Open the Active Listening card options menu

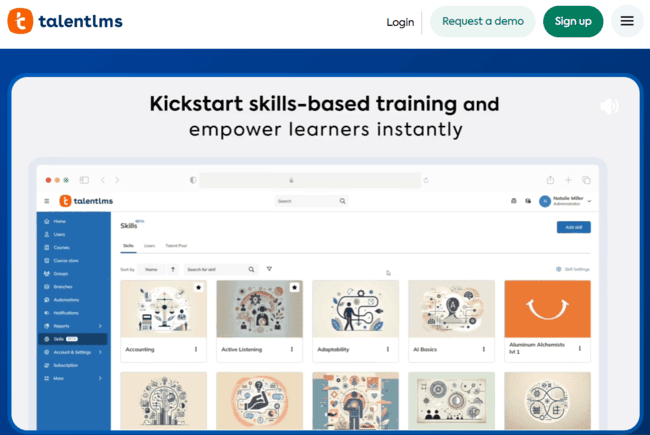[x=292, y=349]
